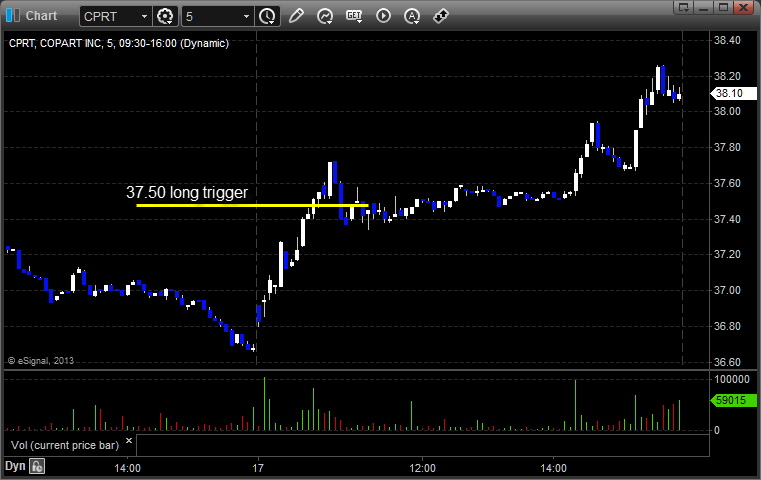Click the green 59015 volume marker
The height and width of the screenshot is (480, 761).
pyautogui.click(x=733, y=400)
